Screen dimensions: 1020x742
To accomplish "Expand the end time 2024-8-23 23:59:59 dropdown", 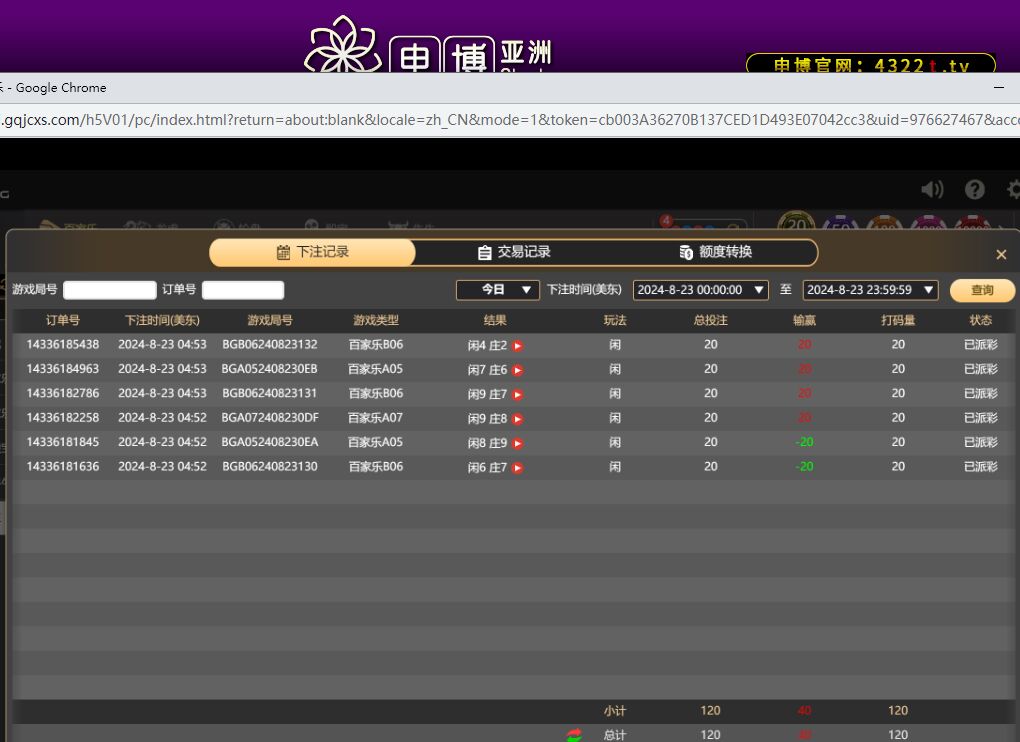I will [870, 290].
